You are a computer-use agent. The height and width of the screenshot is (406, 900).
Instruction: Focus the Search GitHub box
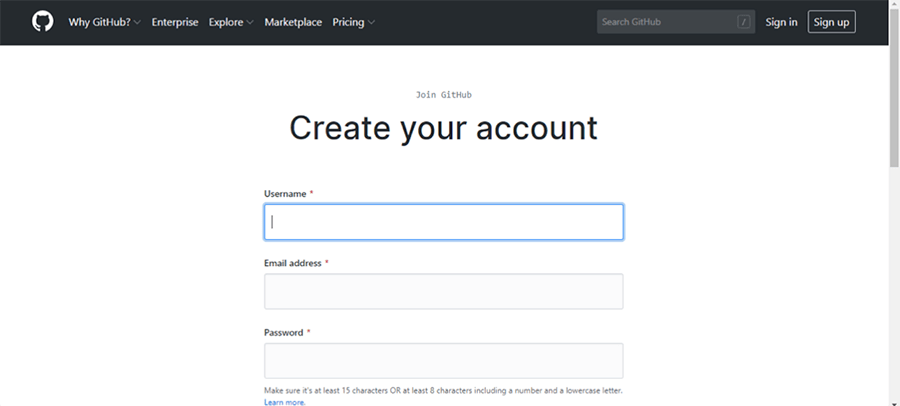(676, 22)
